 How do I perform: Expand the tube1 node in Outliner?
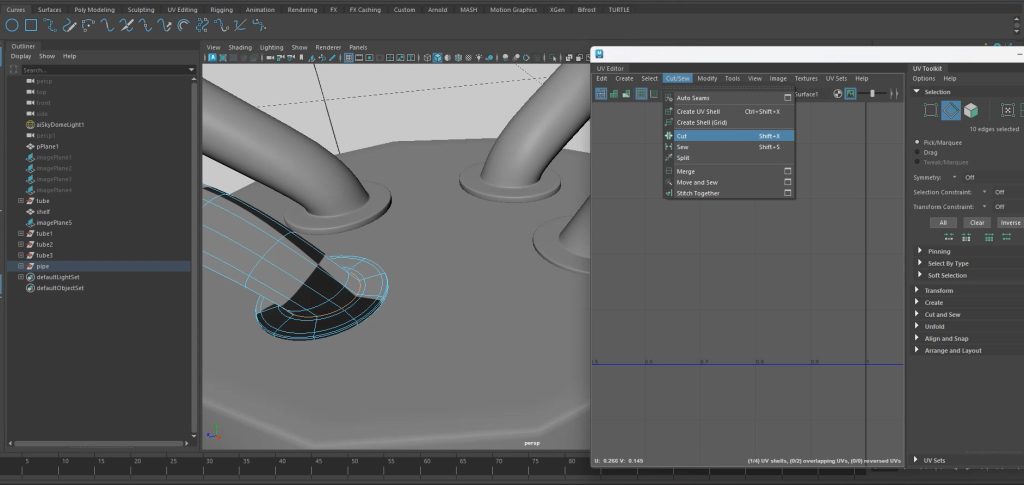tap(21, 234)
